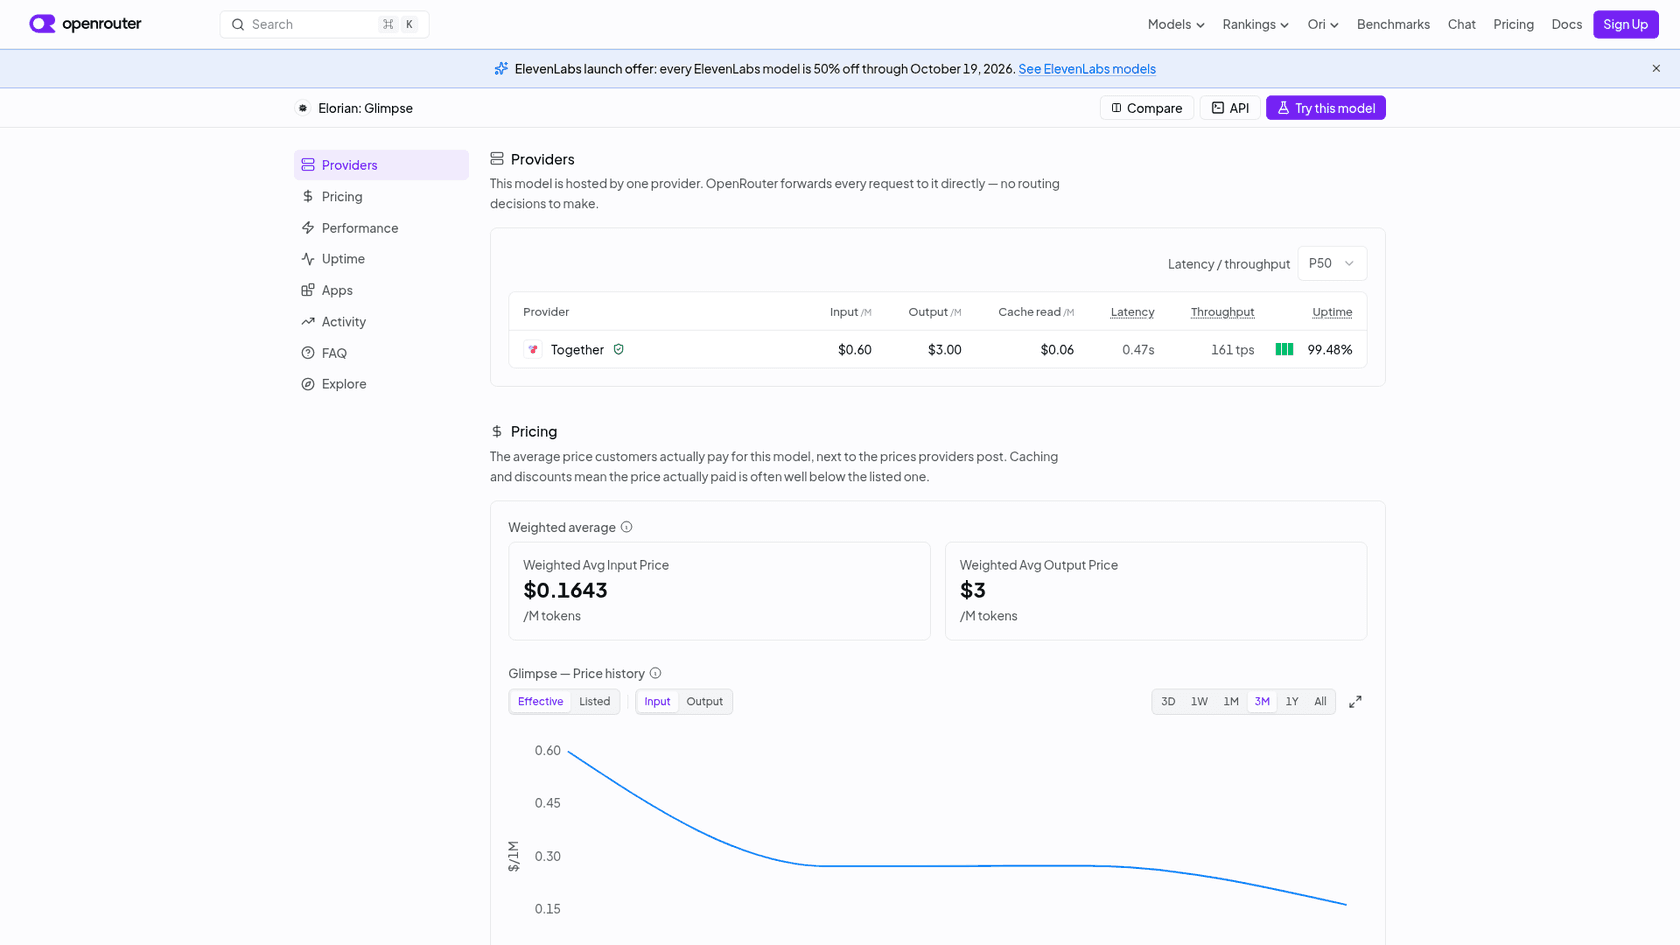Click Try this model button

tap(1326, 108)
